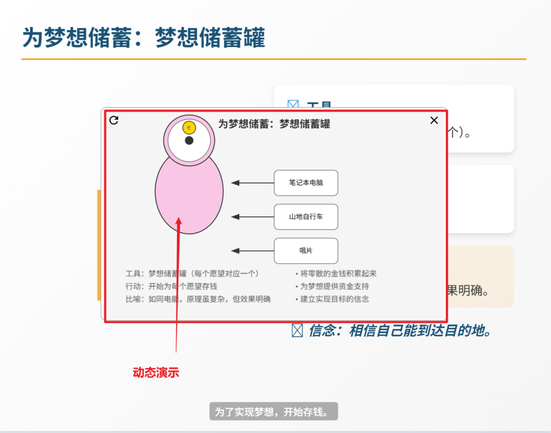Select the 山地自行车 wish box

click(306, 217)
